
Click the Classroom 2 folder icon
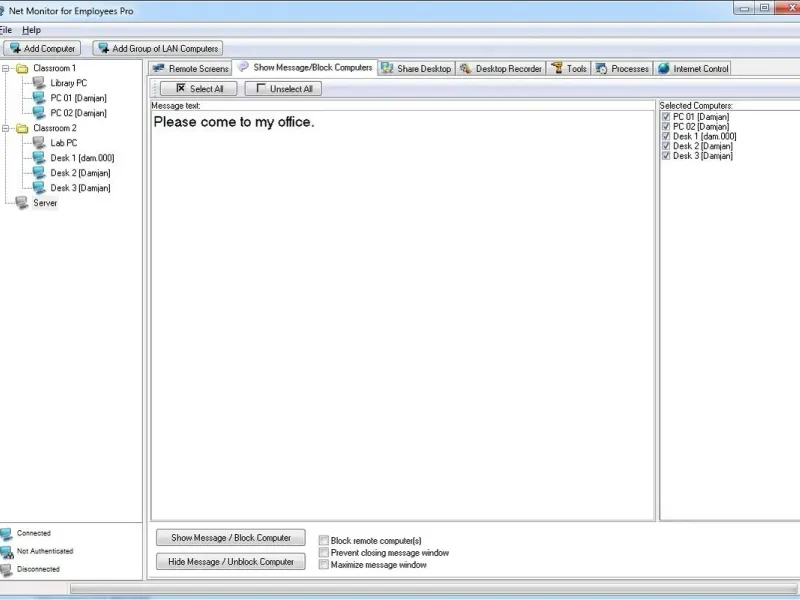pyautogui.click(x=22, y=128)
